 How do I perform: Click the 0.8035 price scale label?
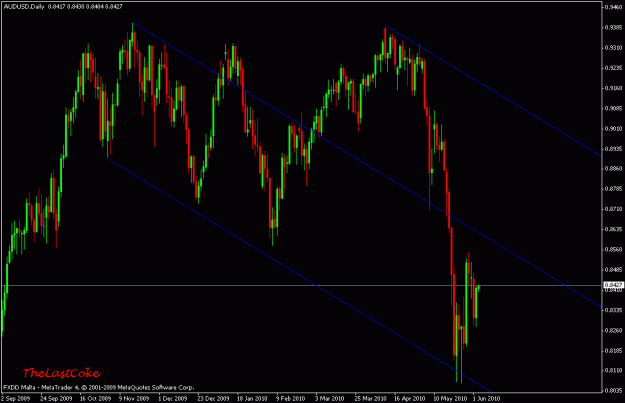614,391
